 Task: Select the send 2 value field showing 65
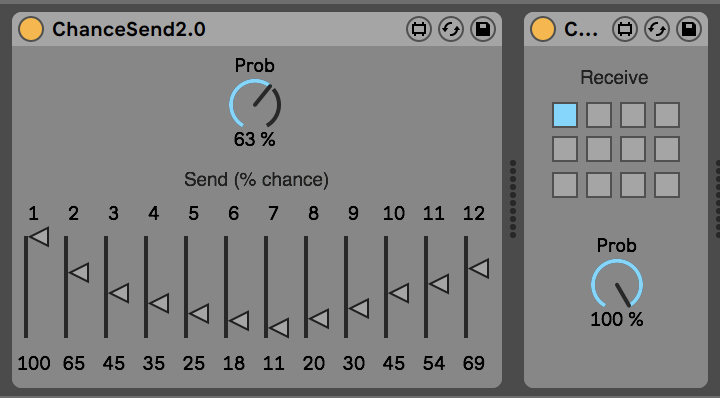[x=73, y=363]
